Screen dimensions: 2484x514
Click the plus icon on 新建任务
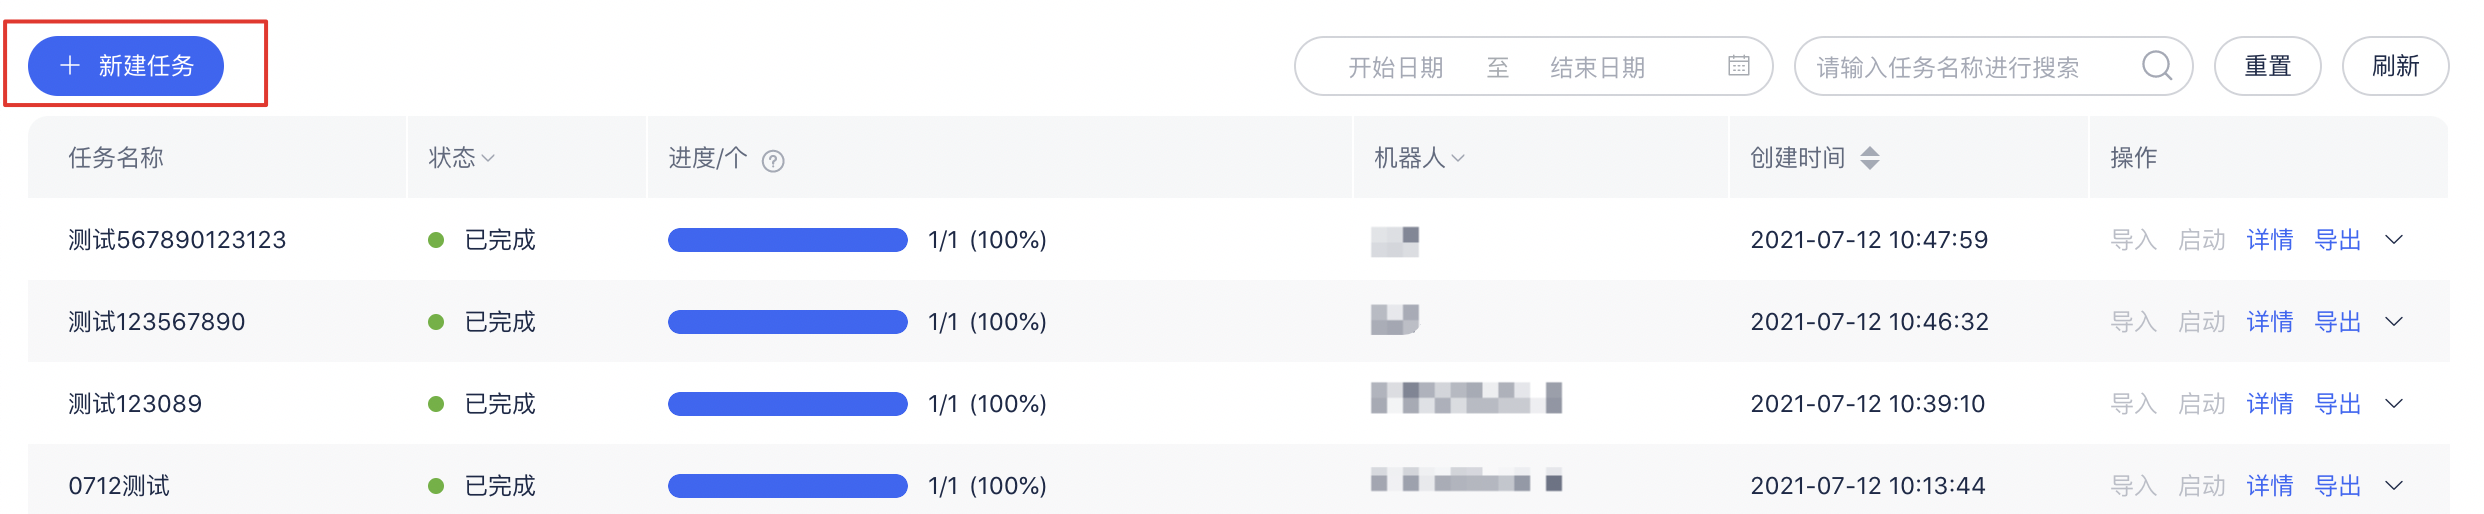click(x=70, y=66)
